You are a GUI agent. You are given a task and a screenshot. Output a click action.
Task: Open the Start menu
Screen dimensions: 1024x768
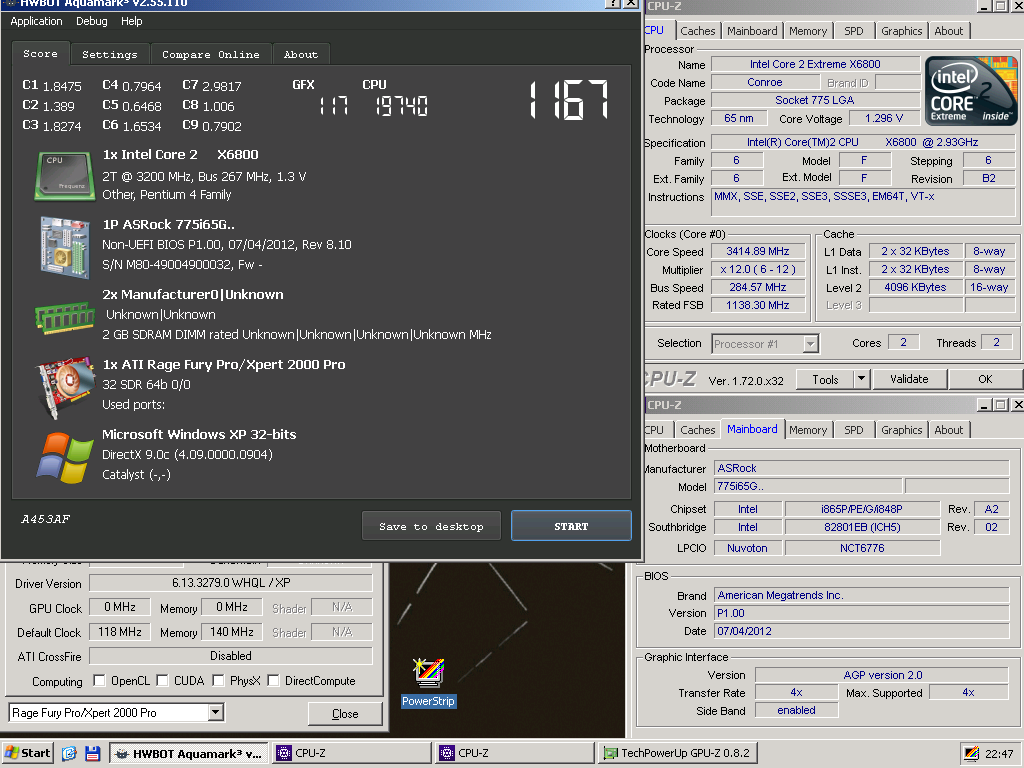coord(27,753)
